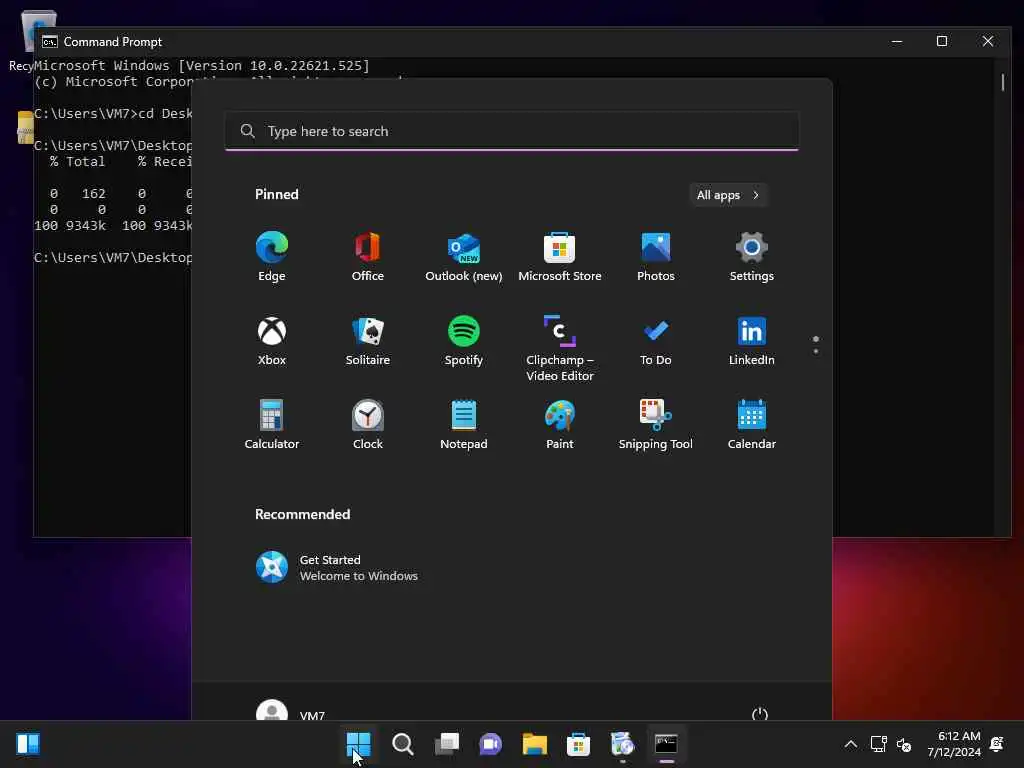Screen dimensions: 1024x768
Task: Go to next pinned apps page dot
Action: [816, 351]
